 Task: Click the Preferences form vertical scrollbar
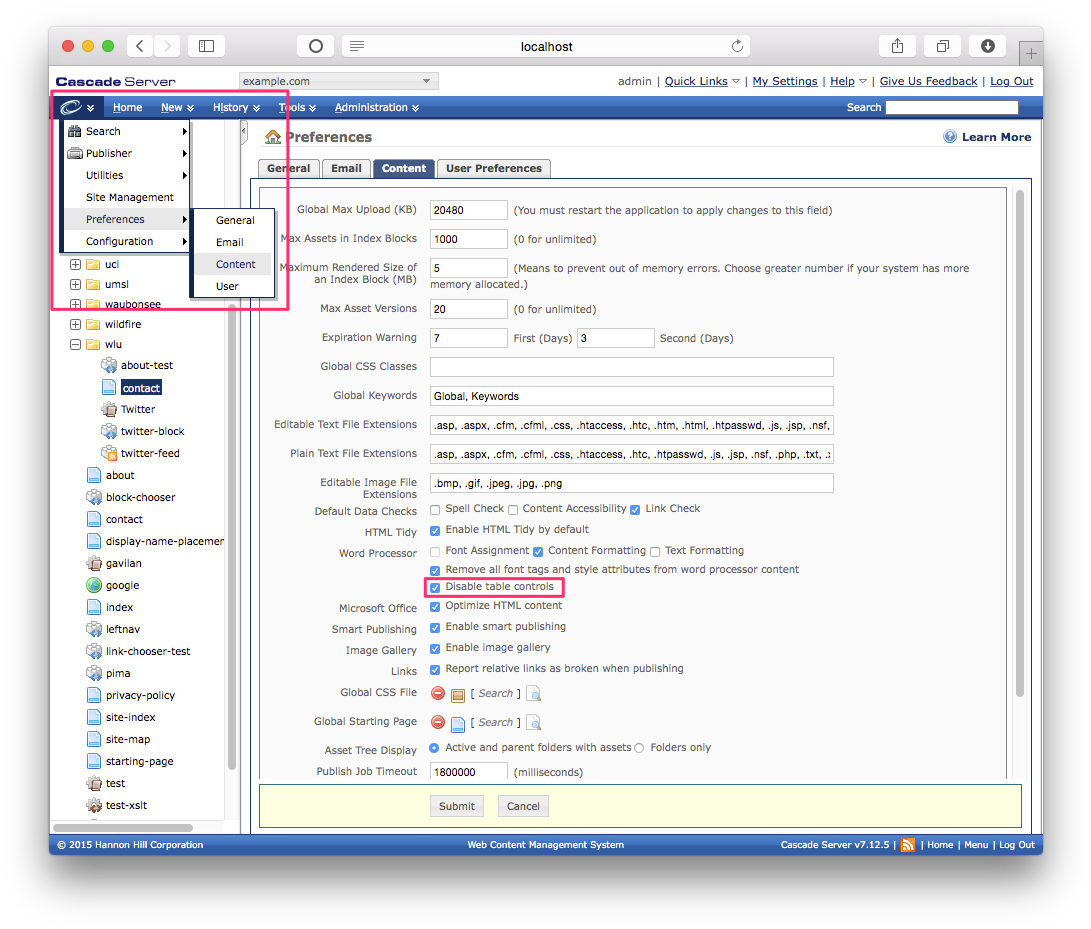[1020, 443]
